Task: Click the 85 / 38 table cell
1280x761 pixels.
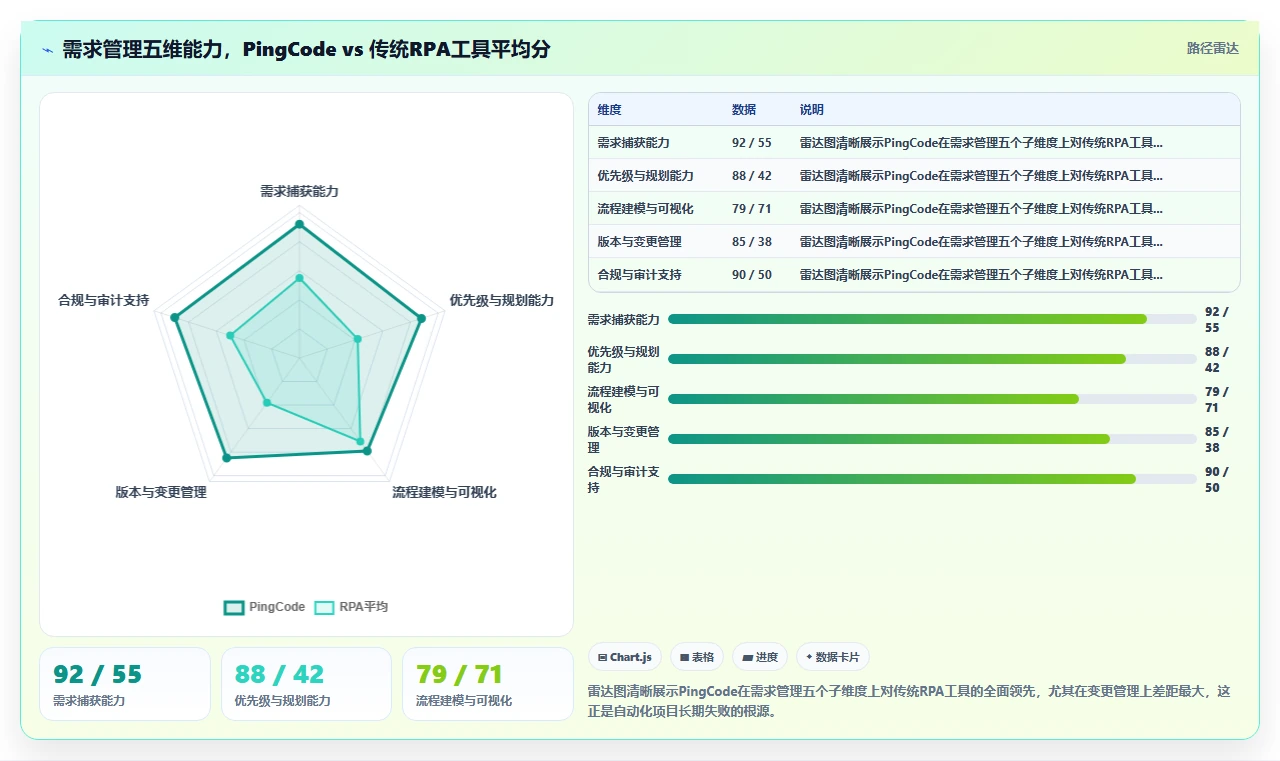Action: (752, 242)
